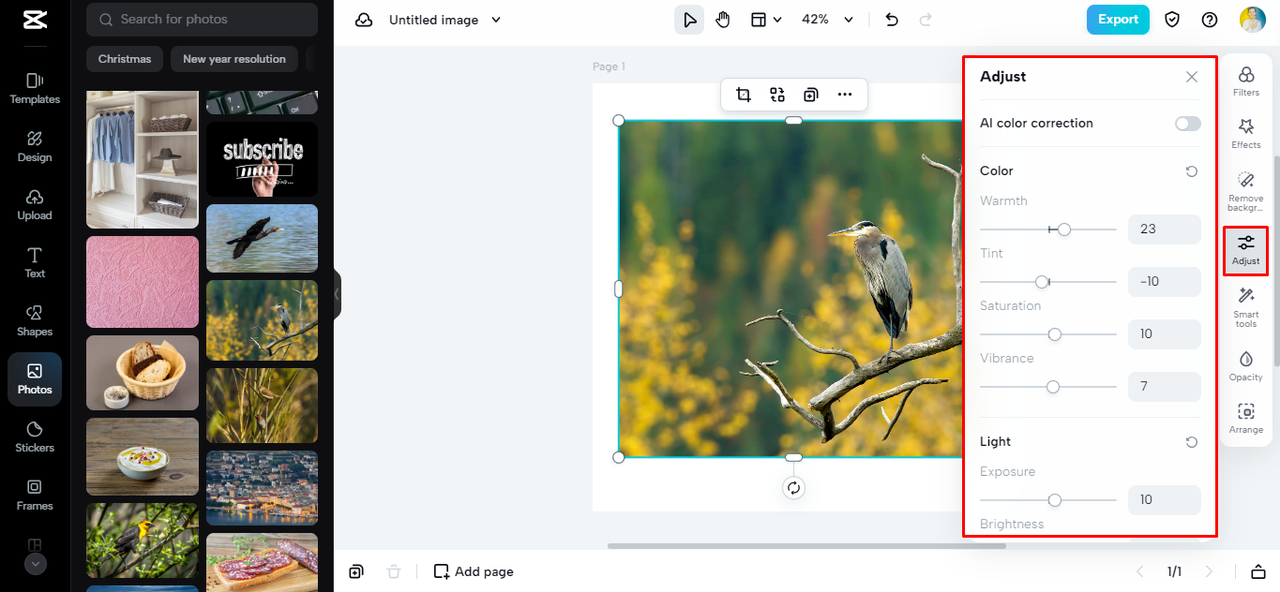Image resolution: width=1280 pixels, height=592 pixels.
Task: Click the CapCut logo icon
Action: click(35, 20)
